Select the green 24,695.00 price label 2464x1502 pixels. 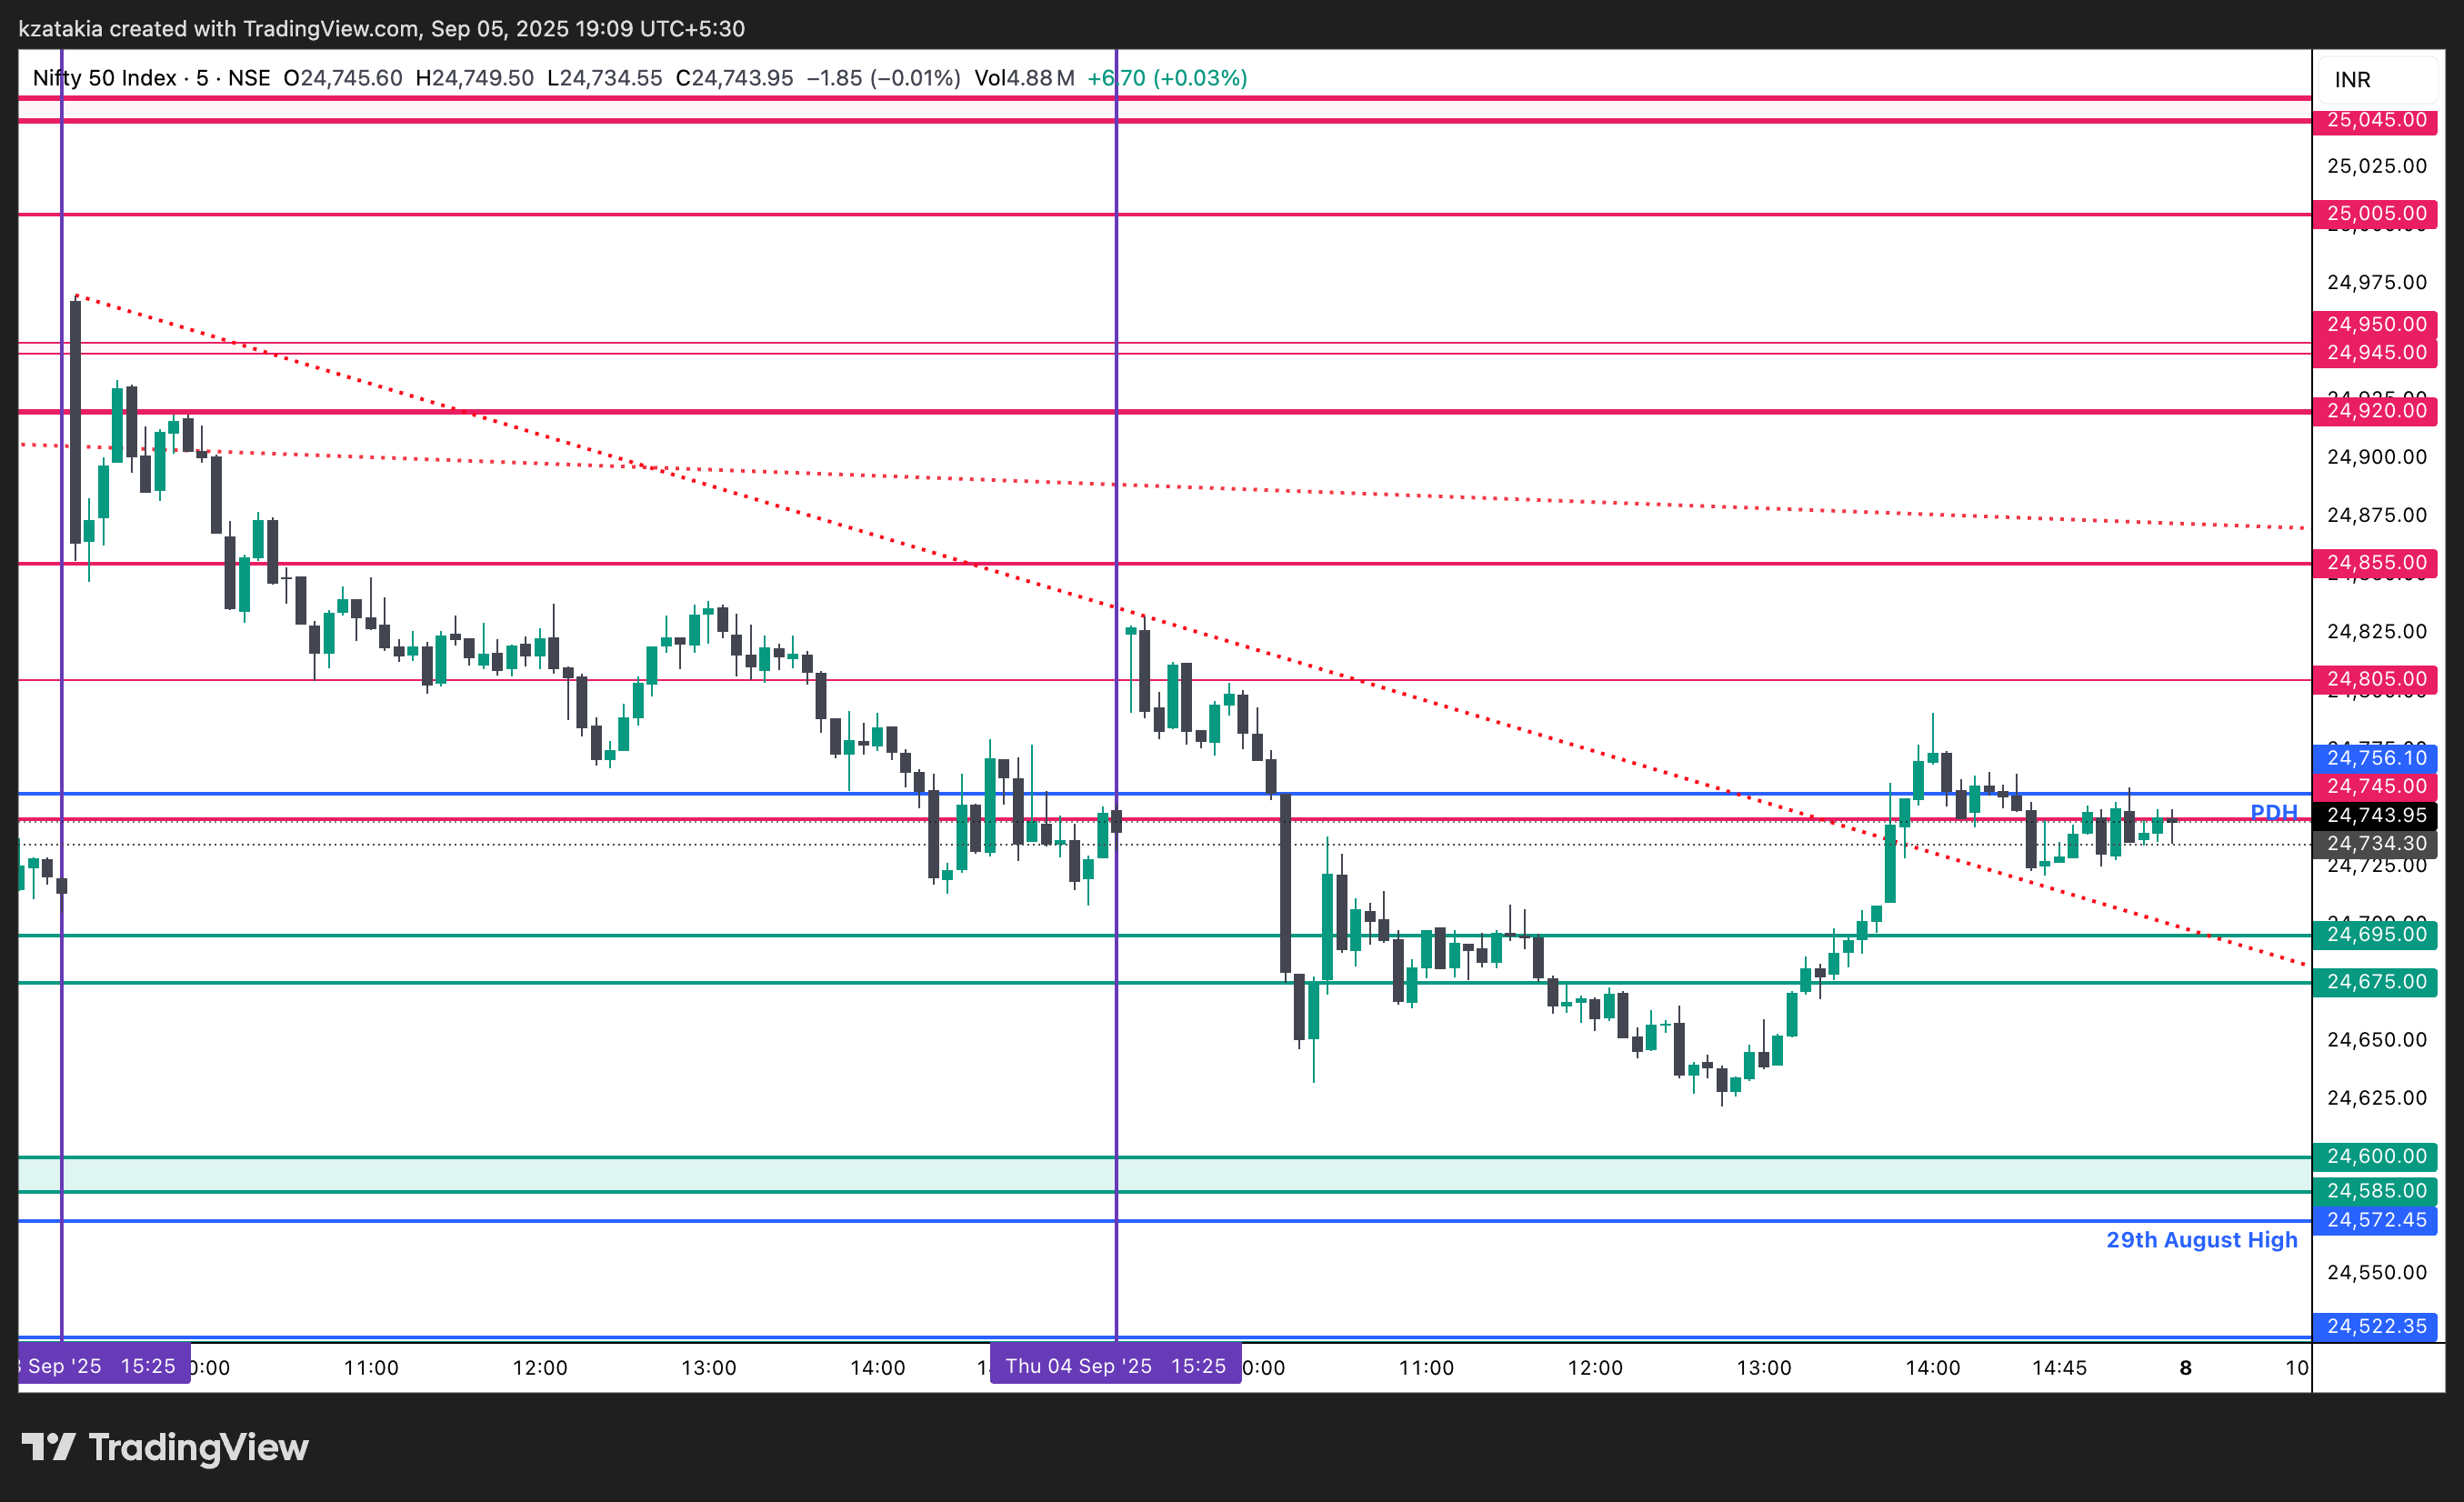[2375, 935]
